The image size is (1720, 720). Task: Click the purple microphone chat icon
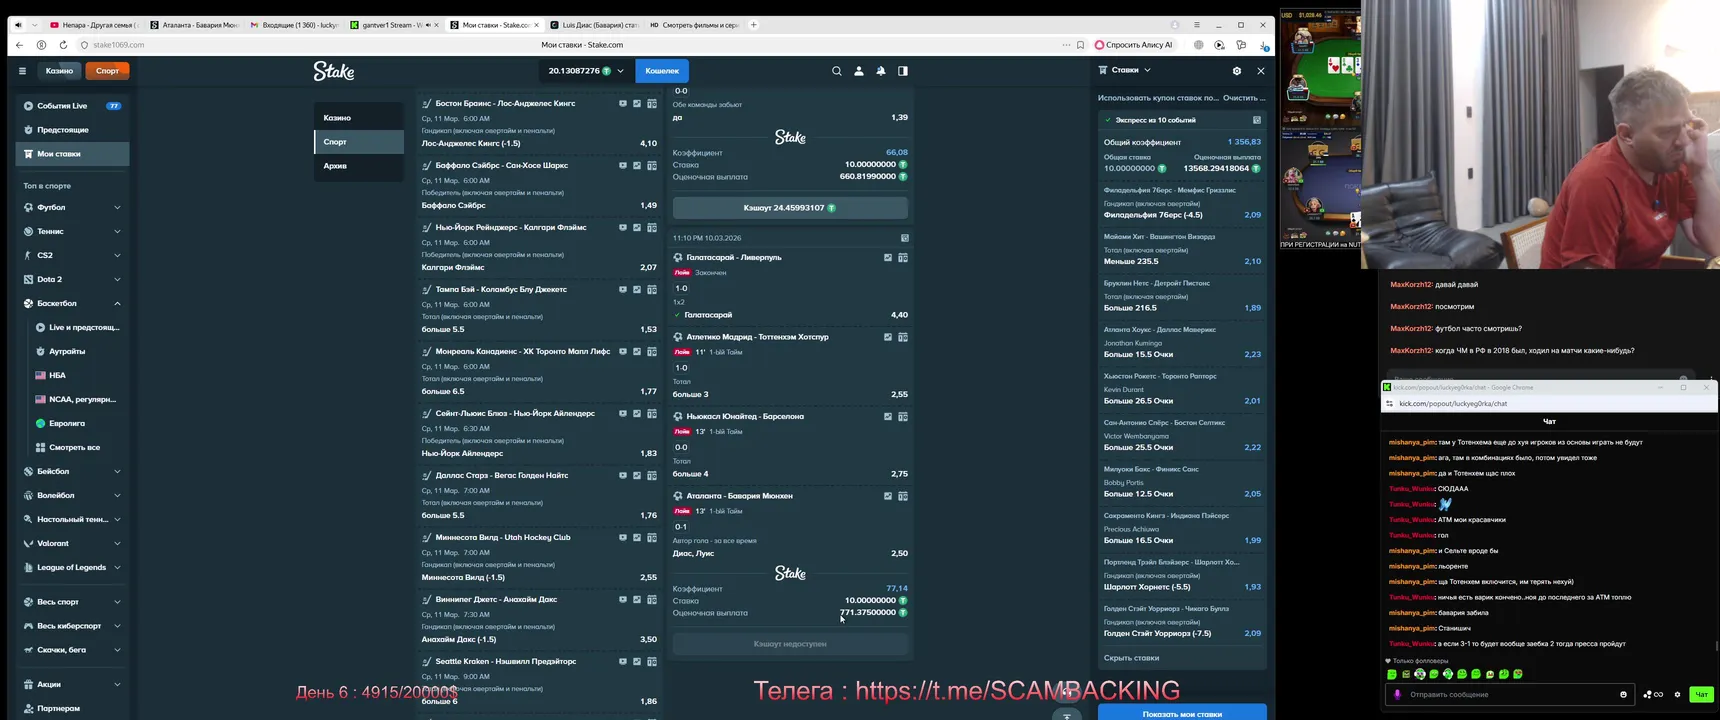[x=1397, y=694]
